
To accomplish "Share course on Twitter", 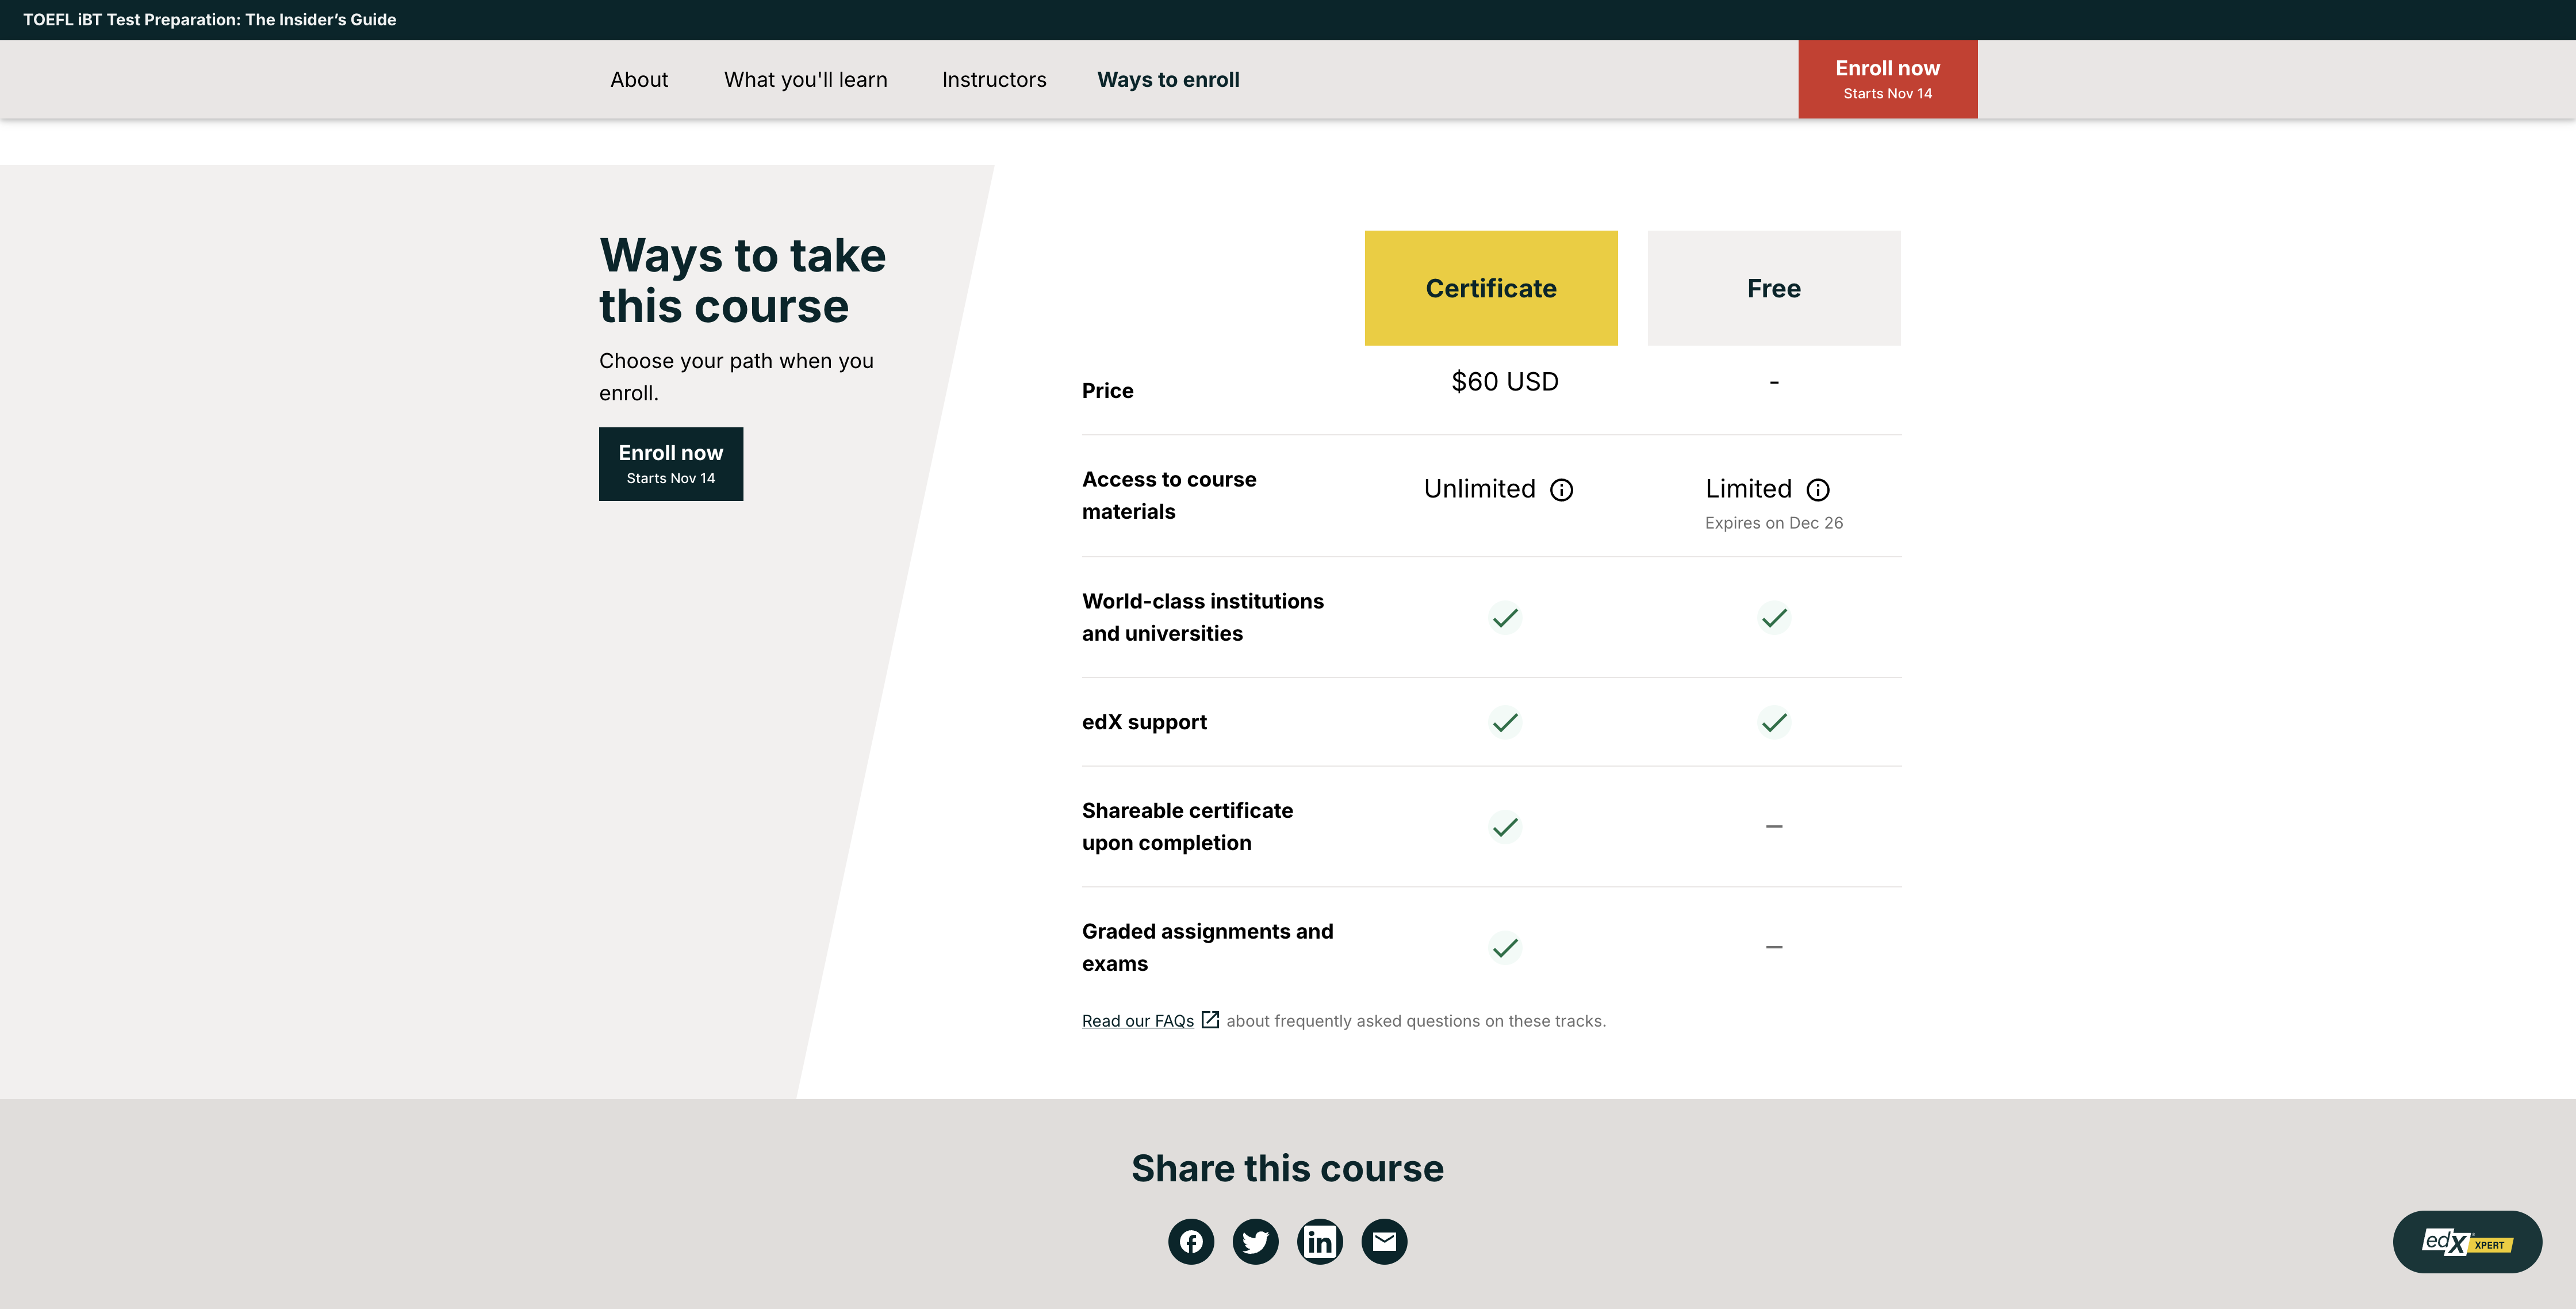I will [x=1255, y=1242].
